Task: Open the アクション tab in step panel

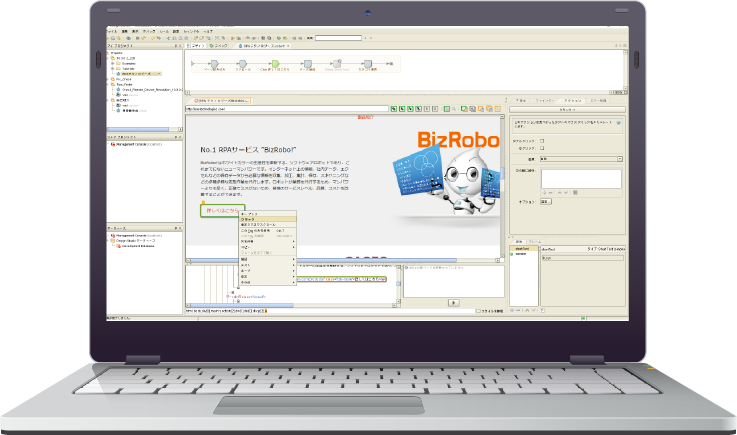Action: [x=572, y=100]
